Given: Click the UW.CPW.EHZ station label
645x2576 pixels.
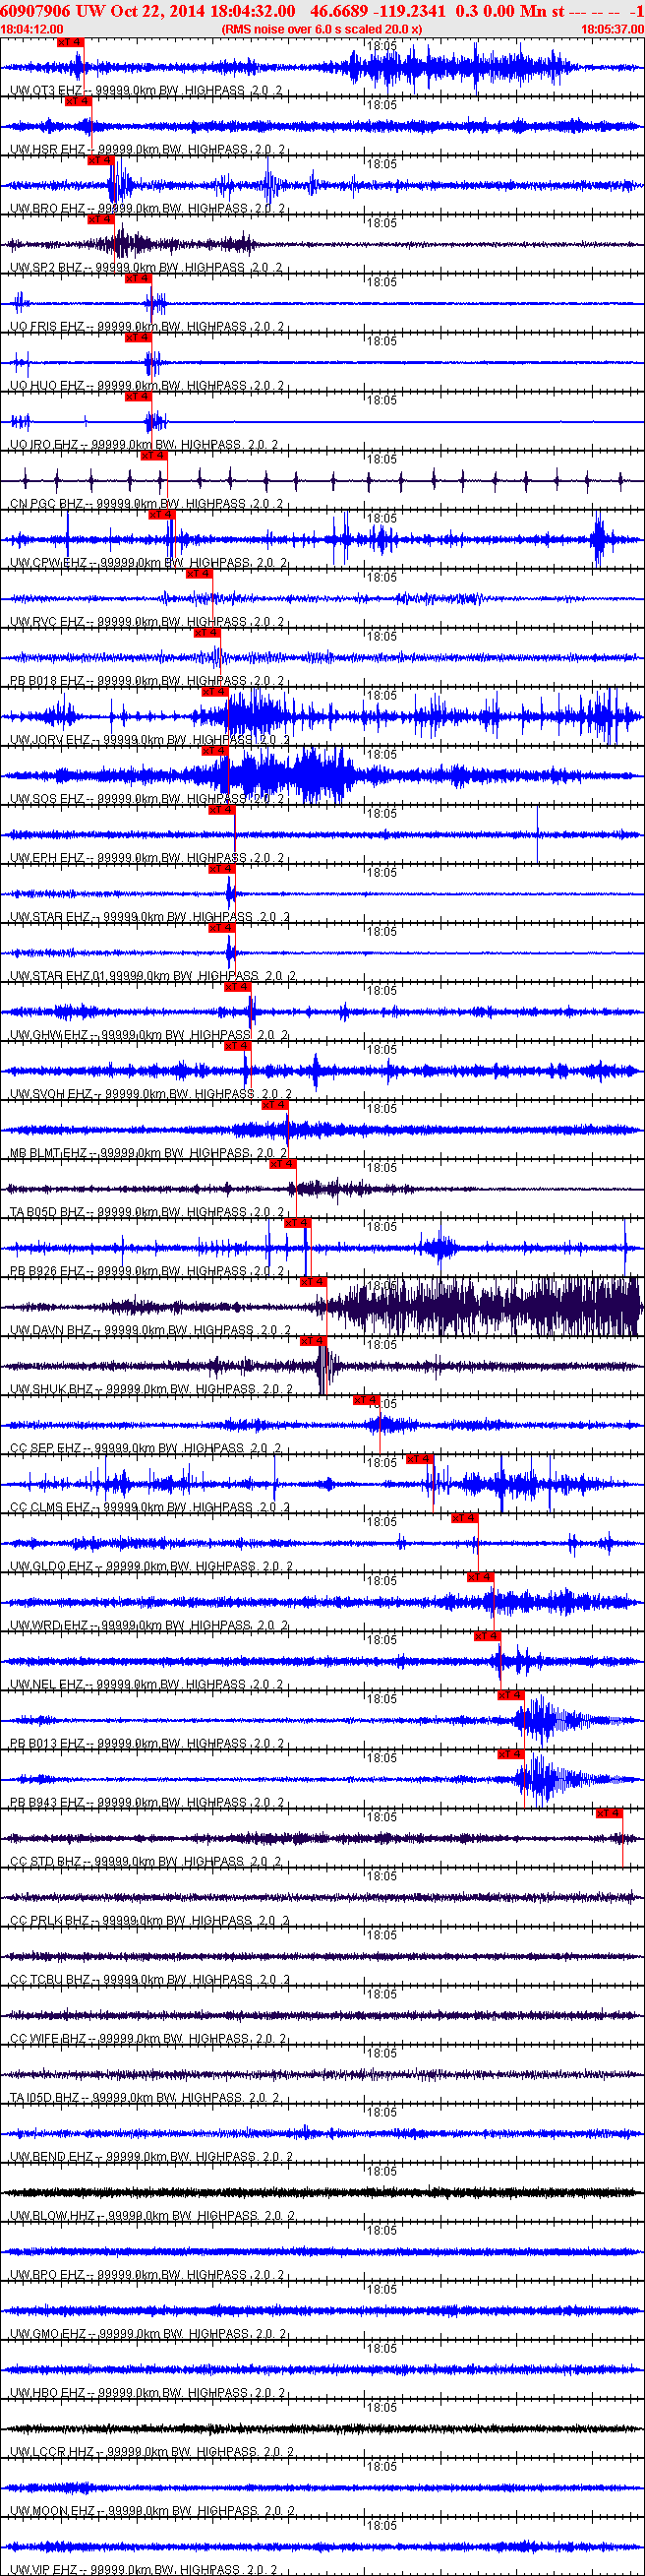Looking at the screenshot, I should [x=149, y=563].
